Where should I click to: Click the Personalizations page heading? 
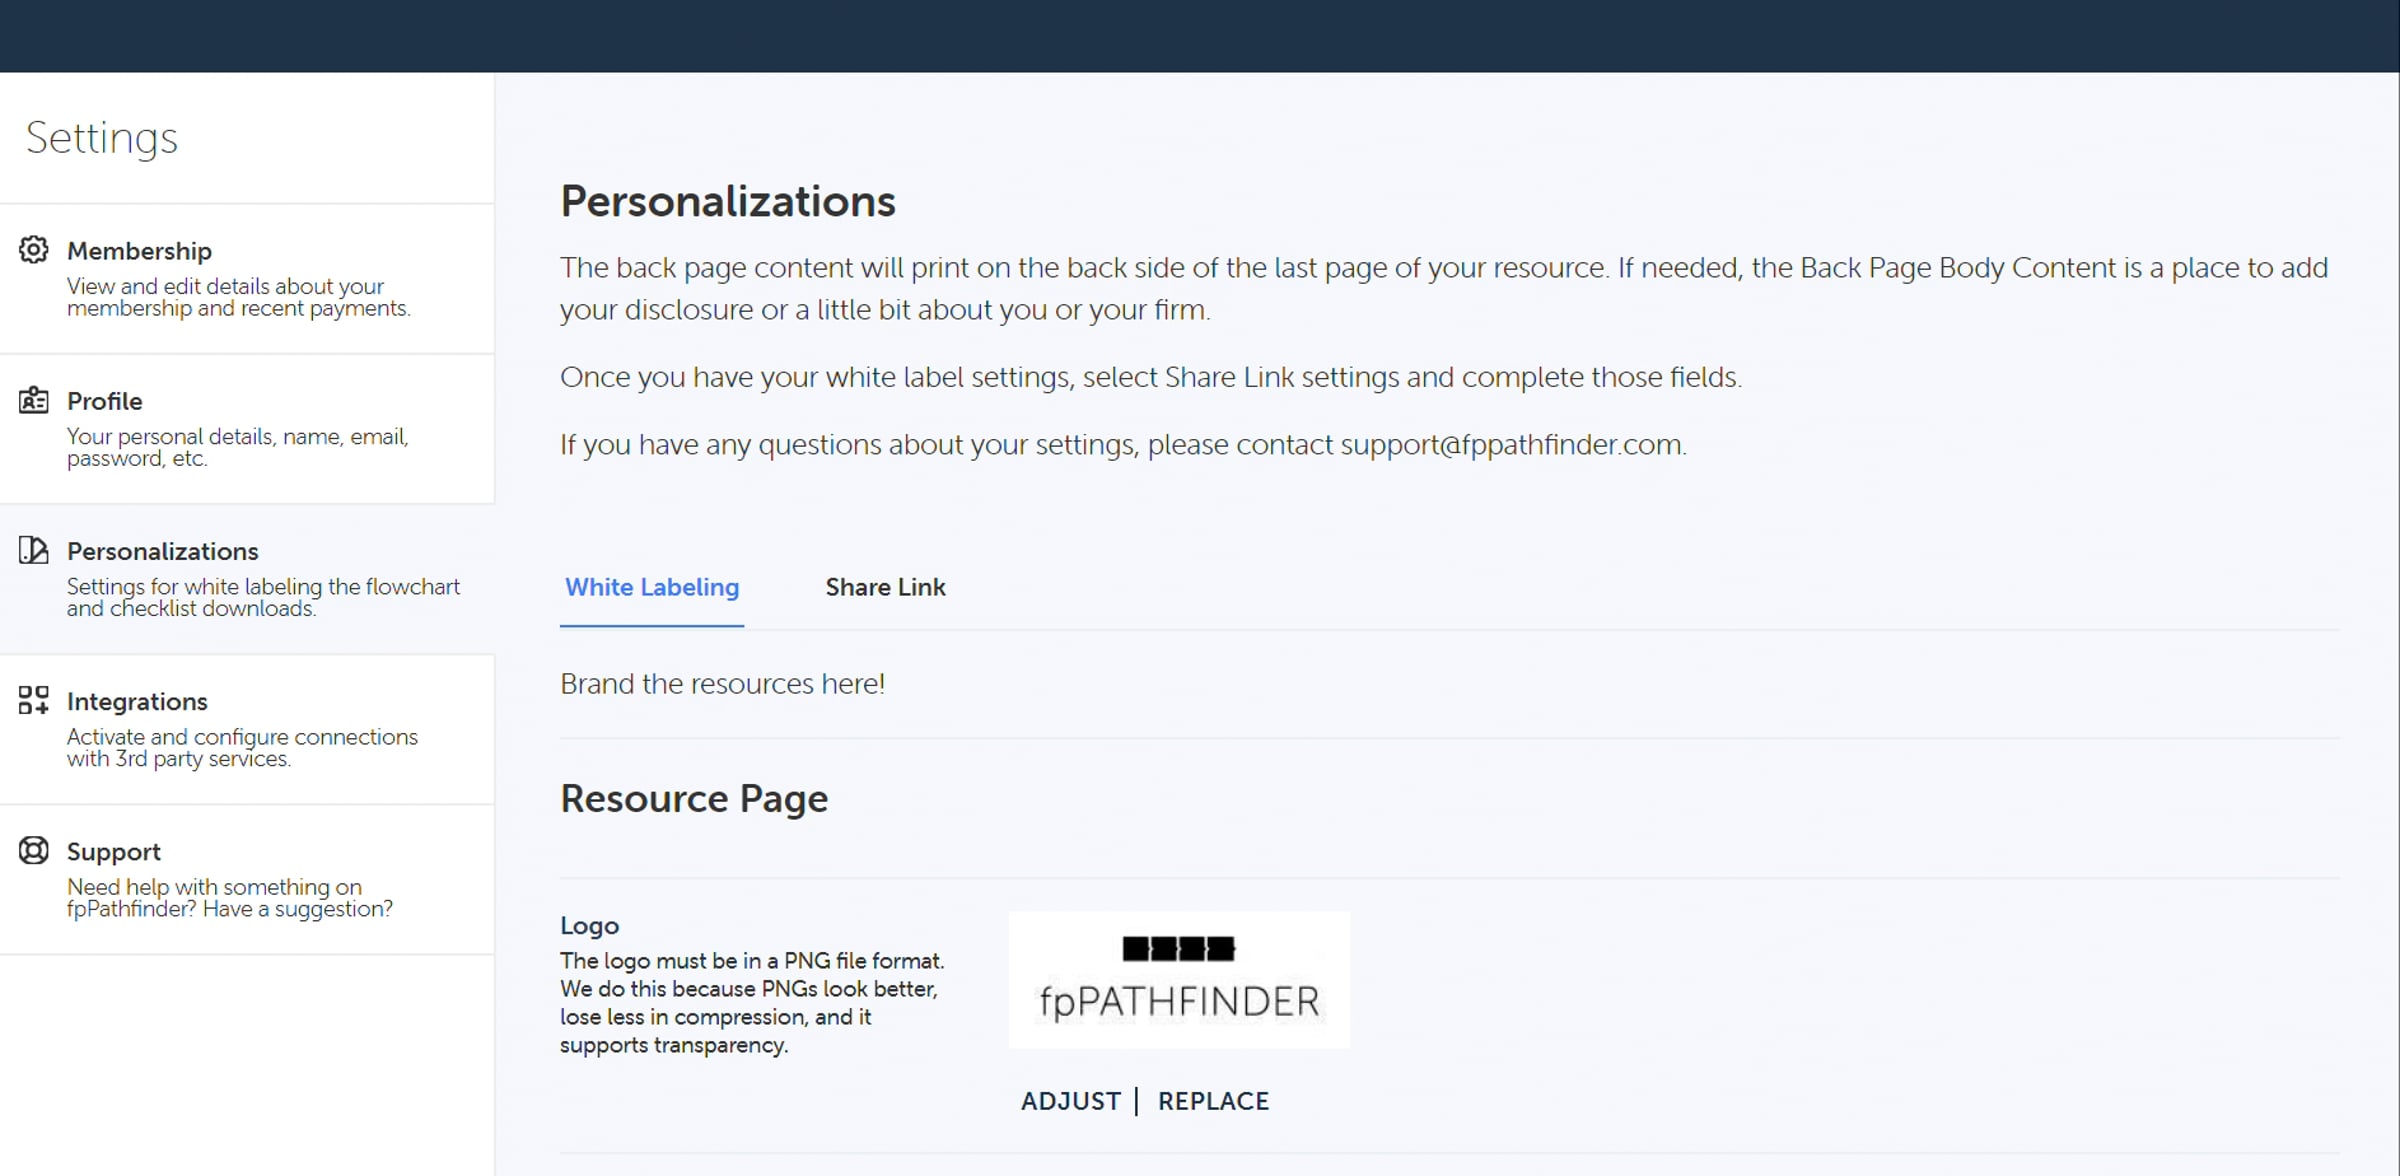point(728,202)
